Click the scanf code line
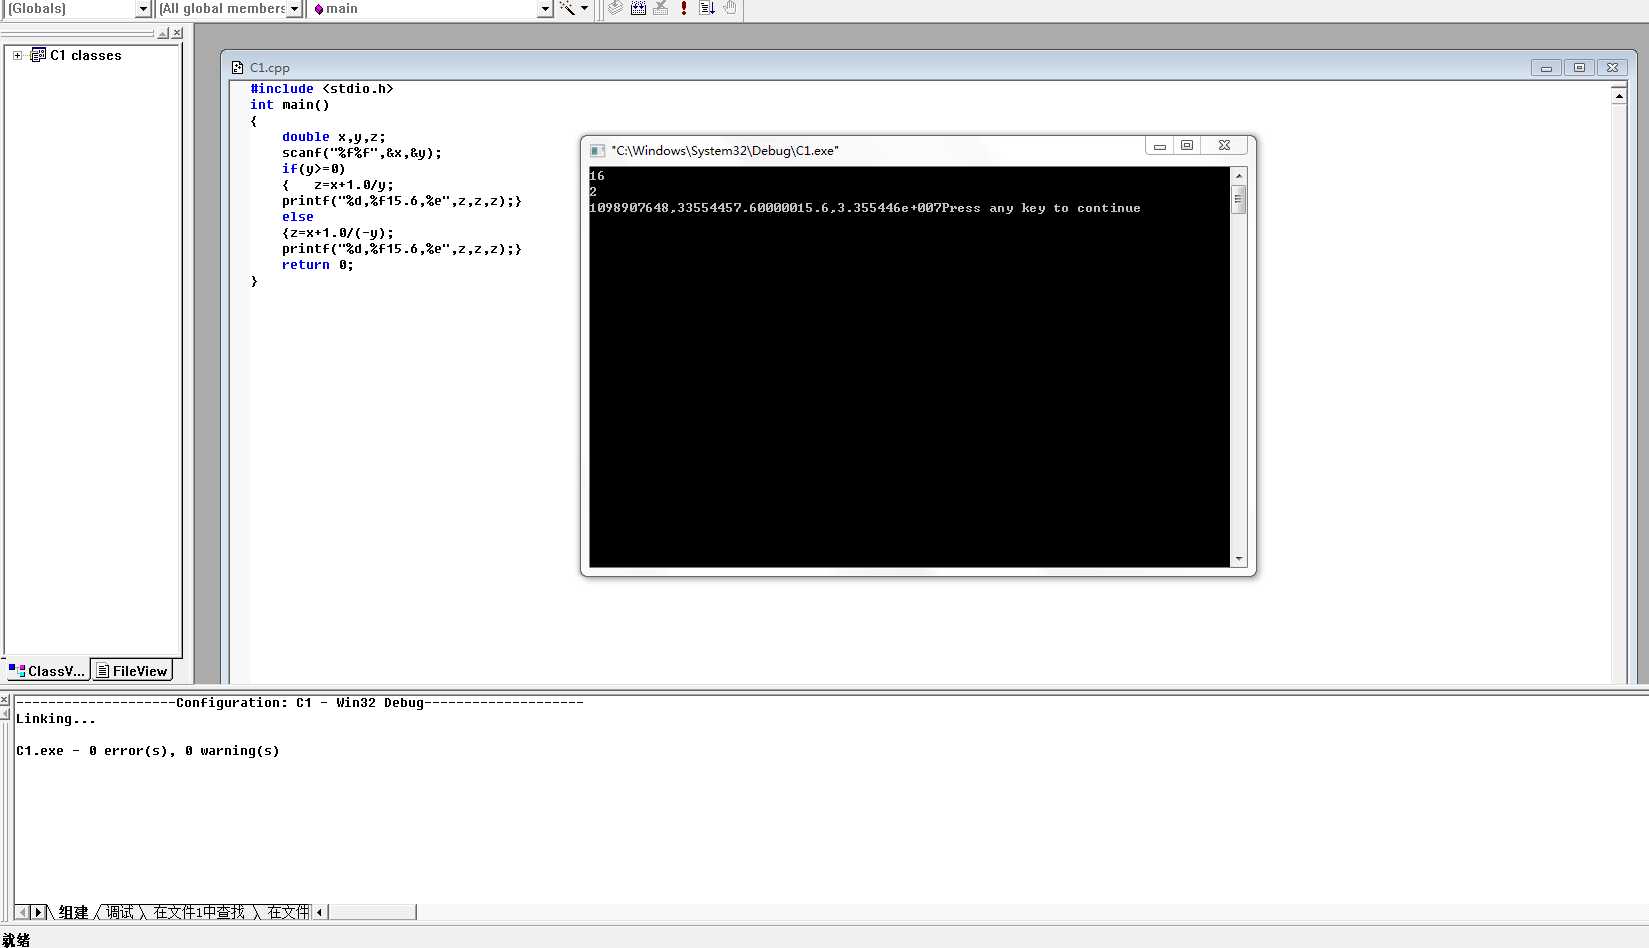The width and height of the screenshot is (1649, 948). tap(362, 153)
